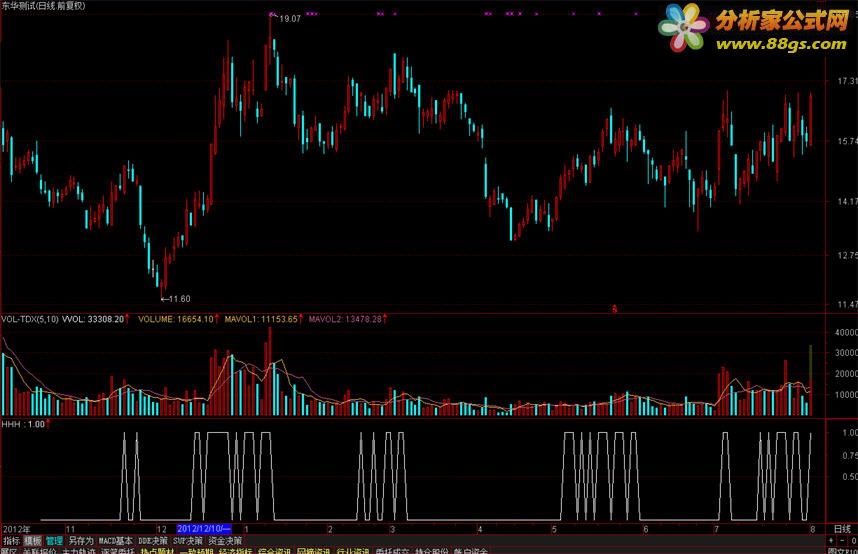Viewport: 858px width, 554px height.
Task: Switch to the MACD基本 template
Action: [115, 541]
